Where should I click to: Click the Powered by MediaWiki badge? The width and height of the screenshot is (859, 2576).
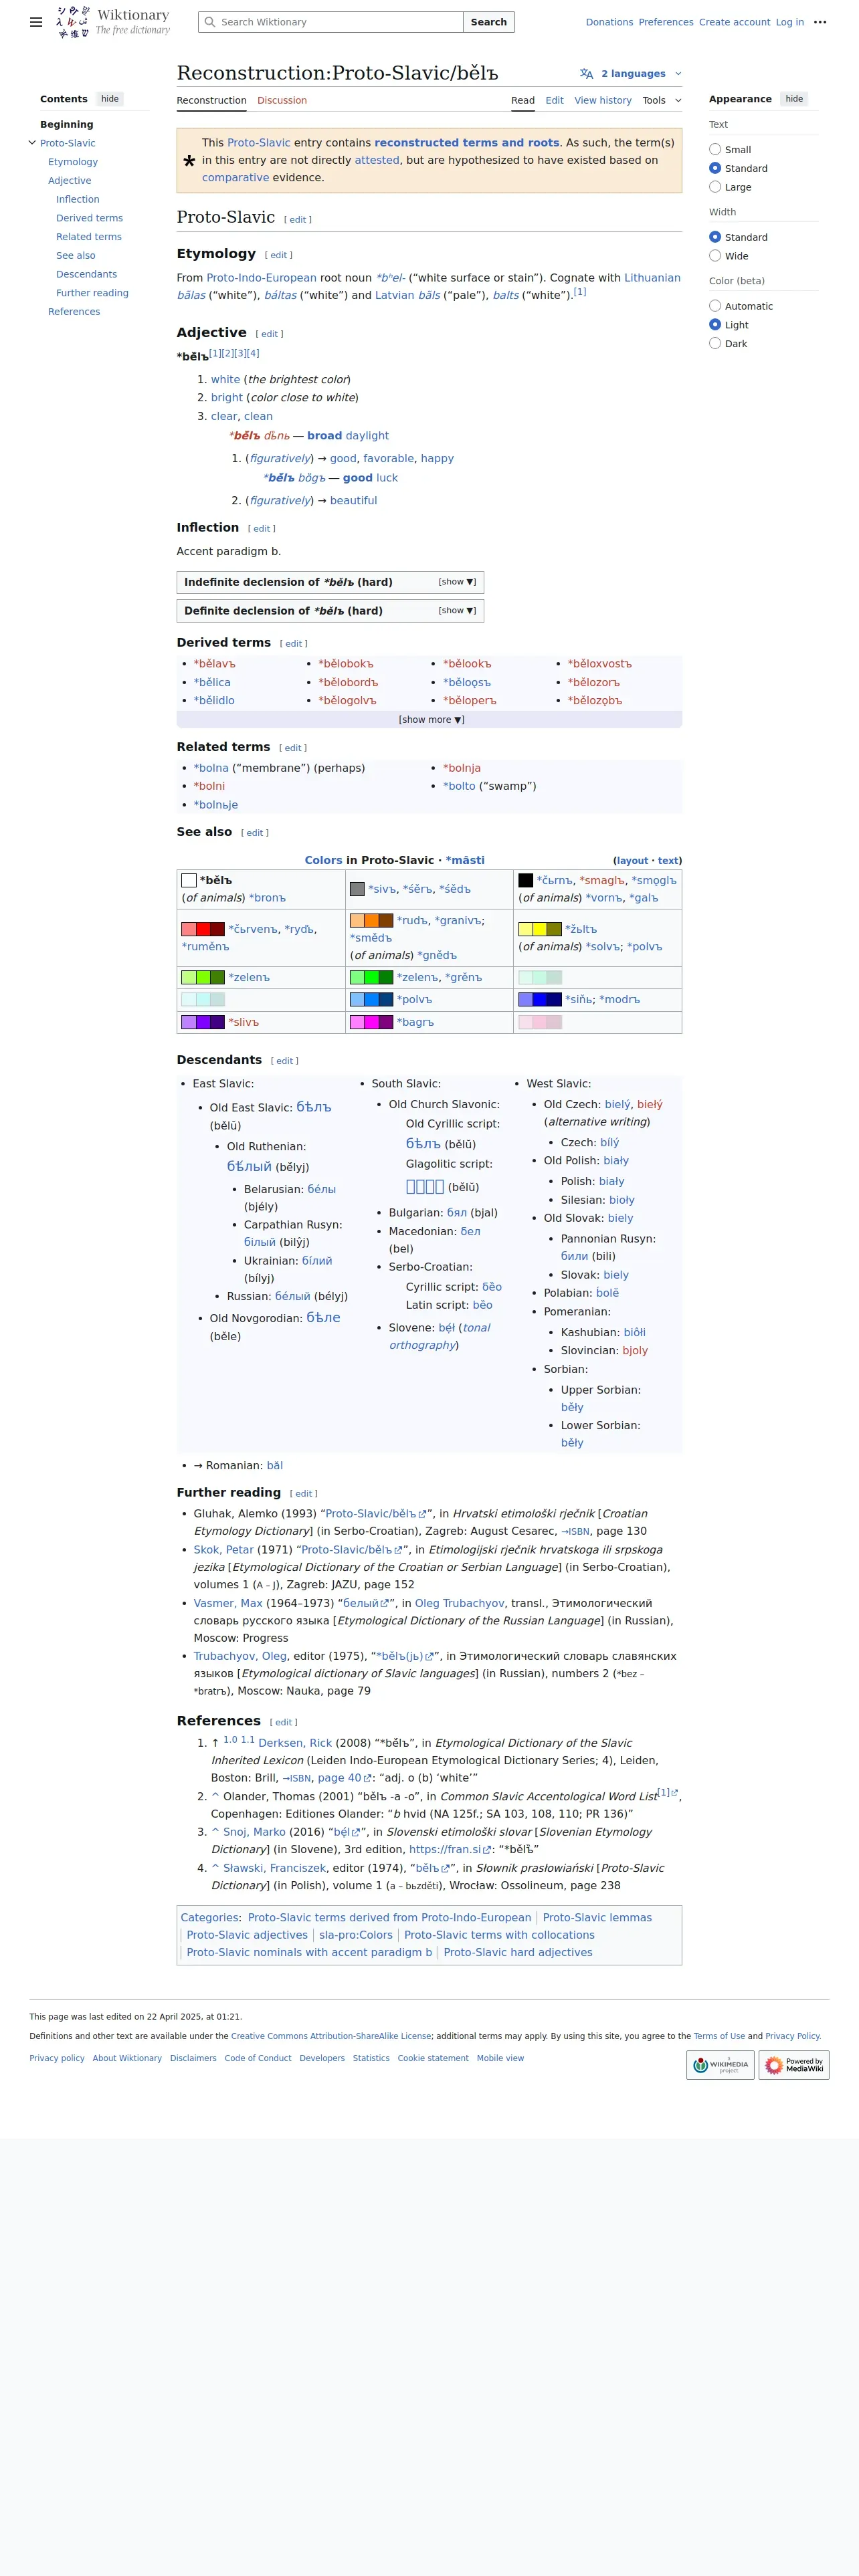[x=794, y=2064]
